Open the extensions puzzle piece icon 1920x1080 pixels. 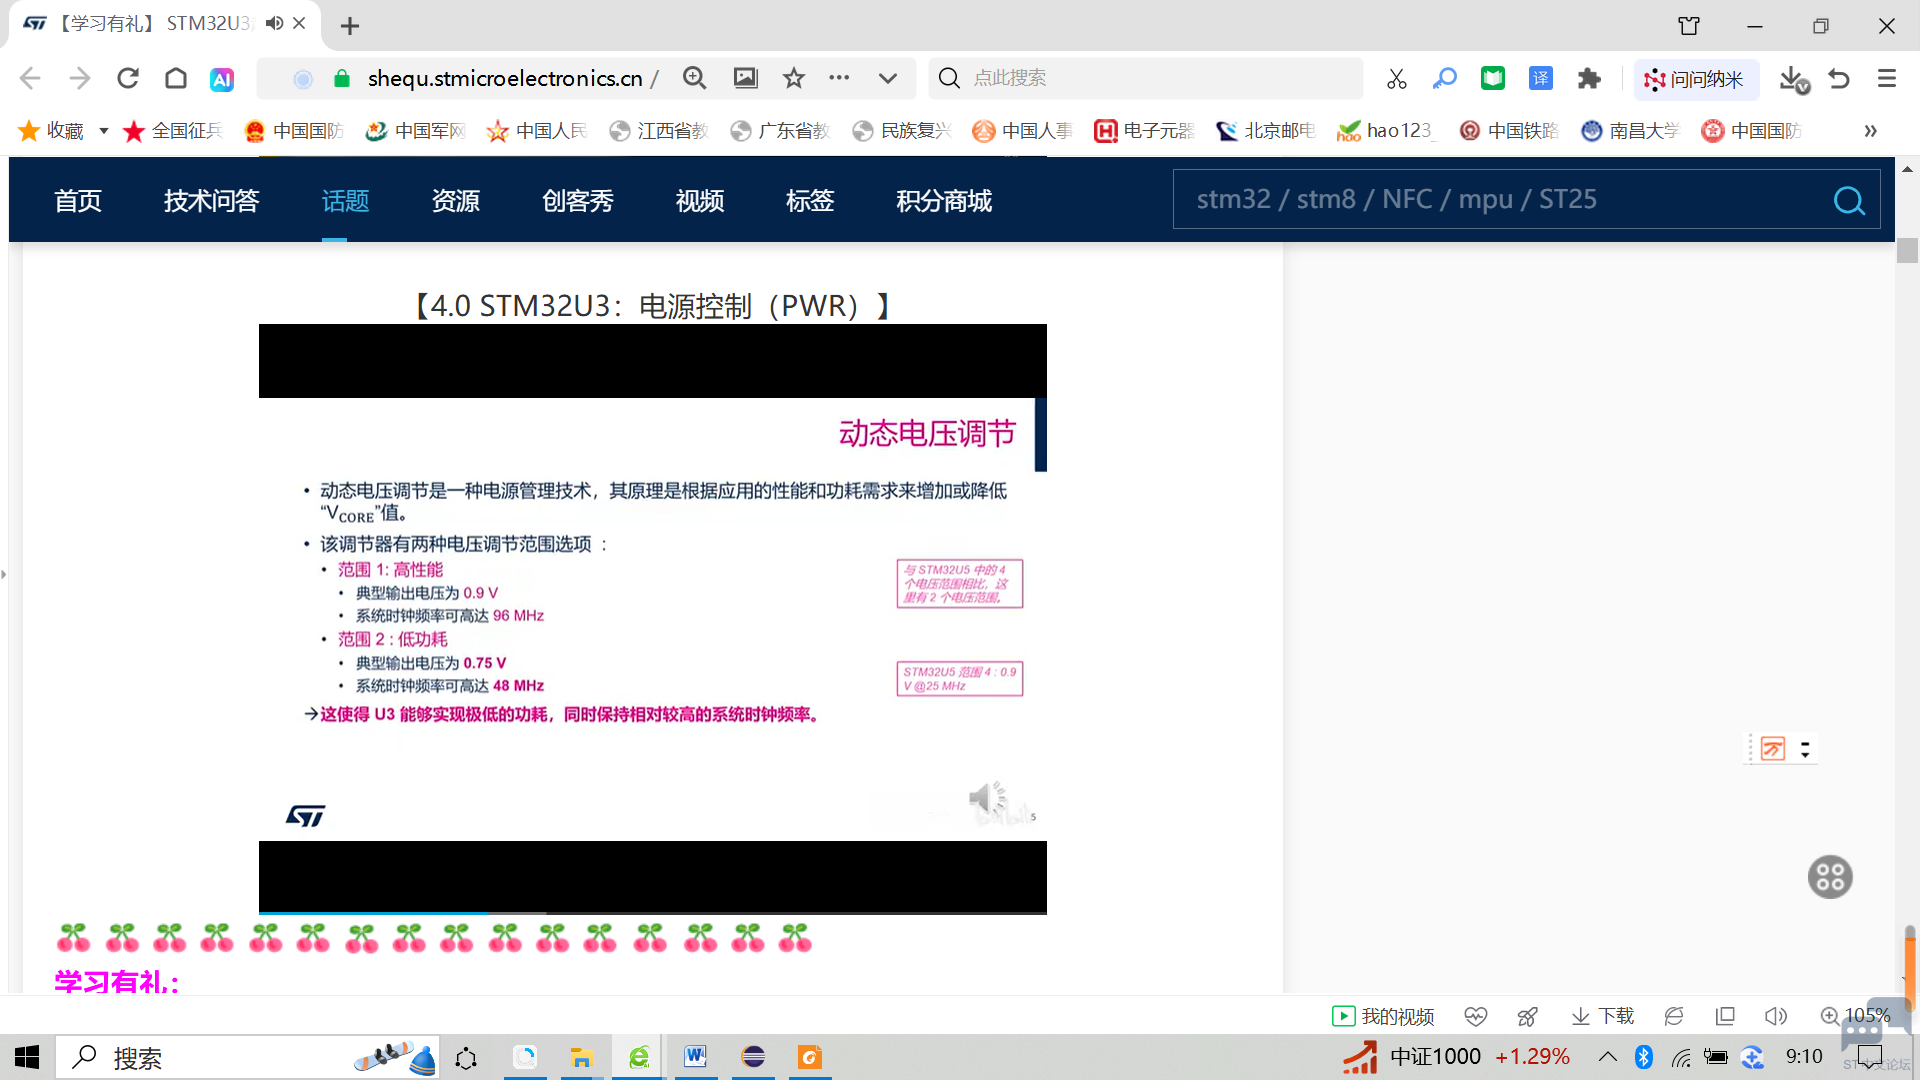(1589, 78)
